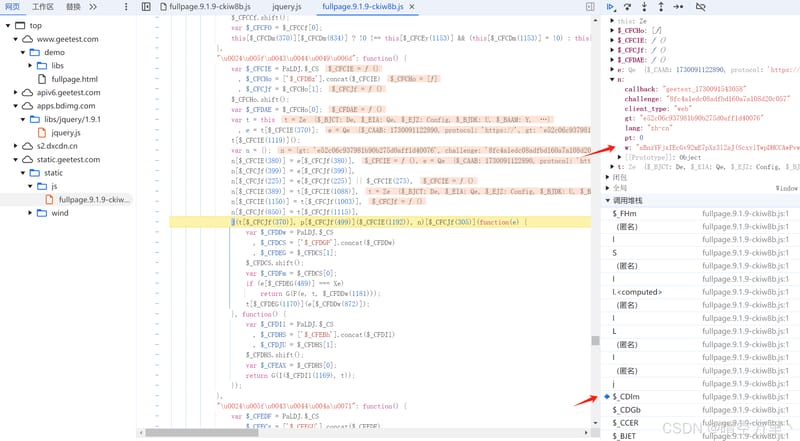
Task: Click the cloud icon of apiv6.geetest.com
Action: coord(28,92)
